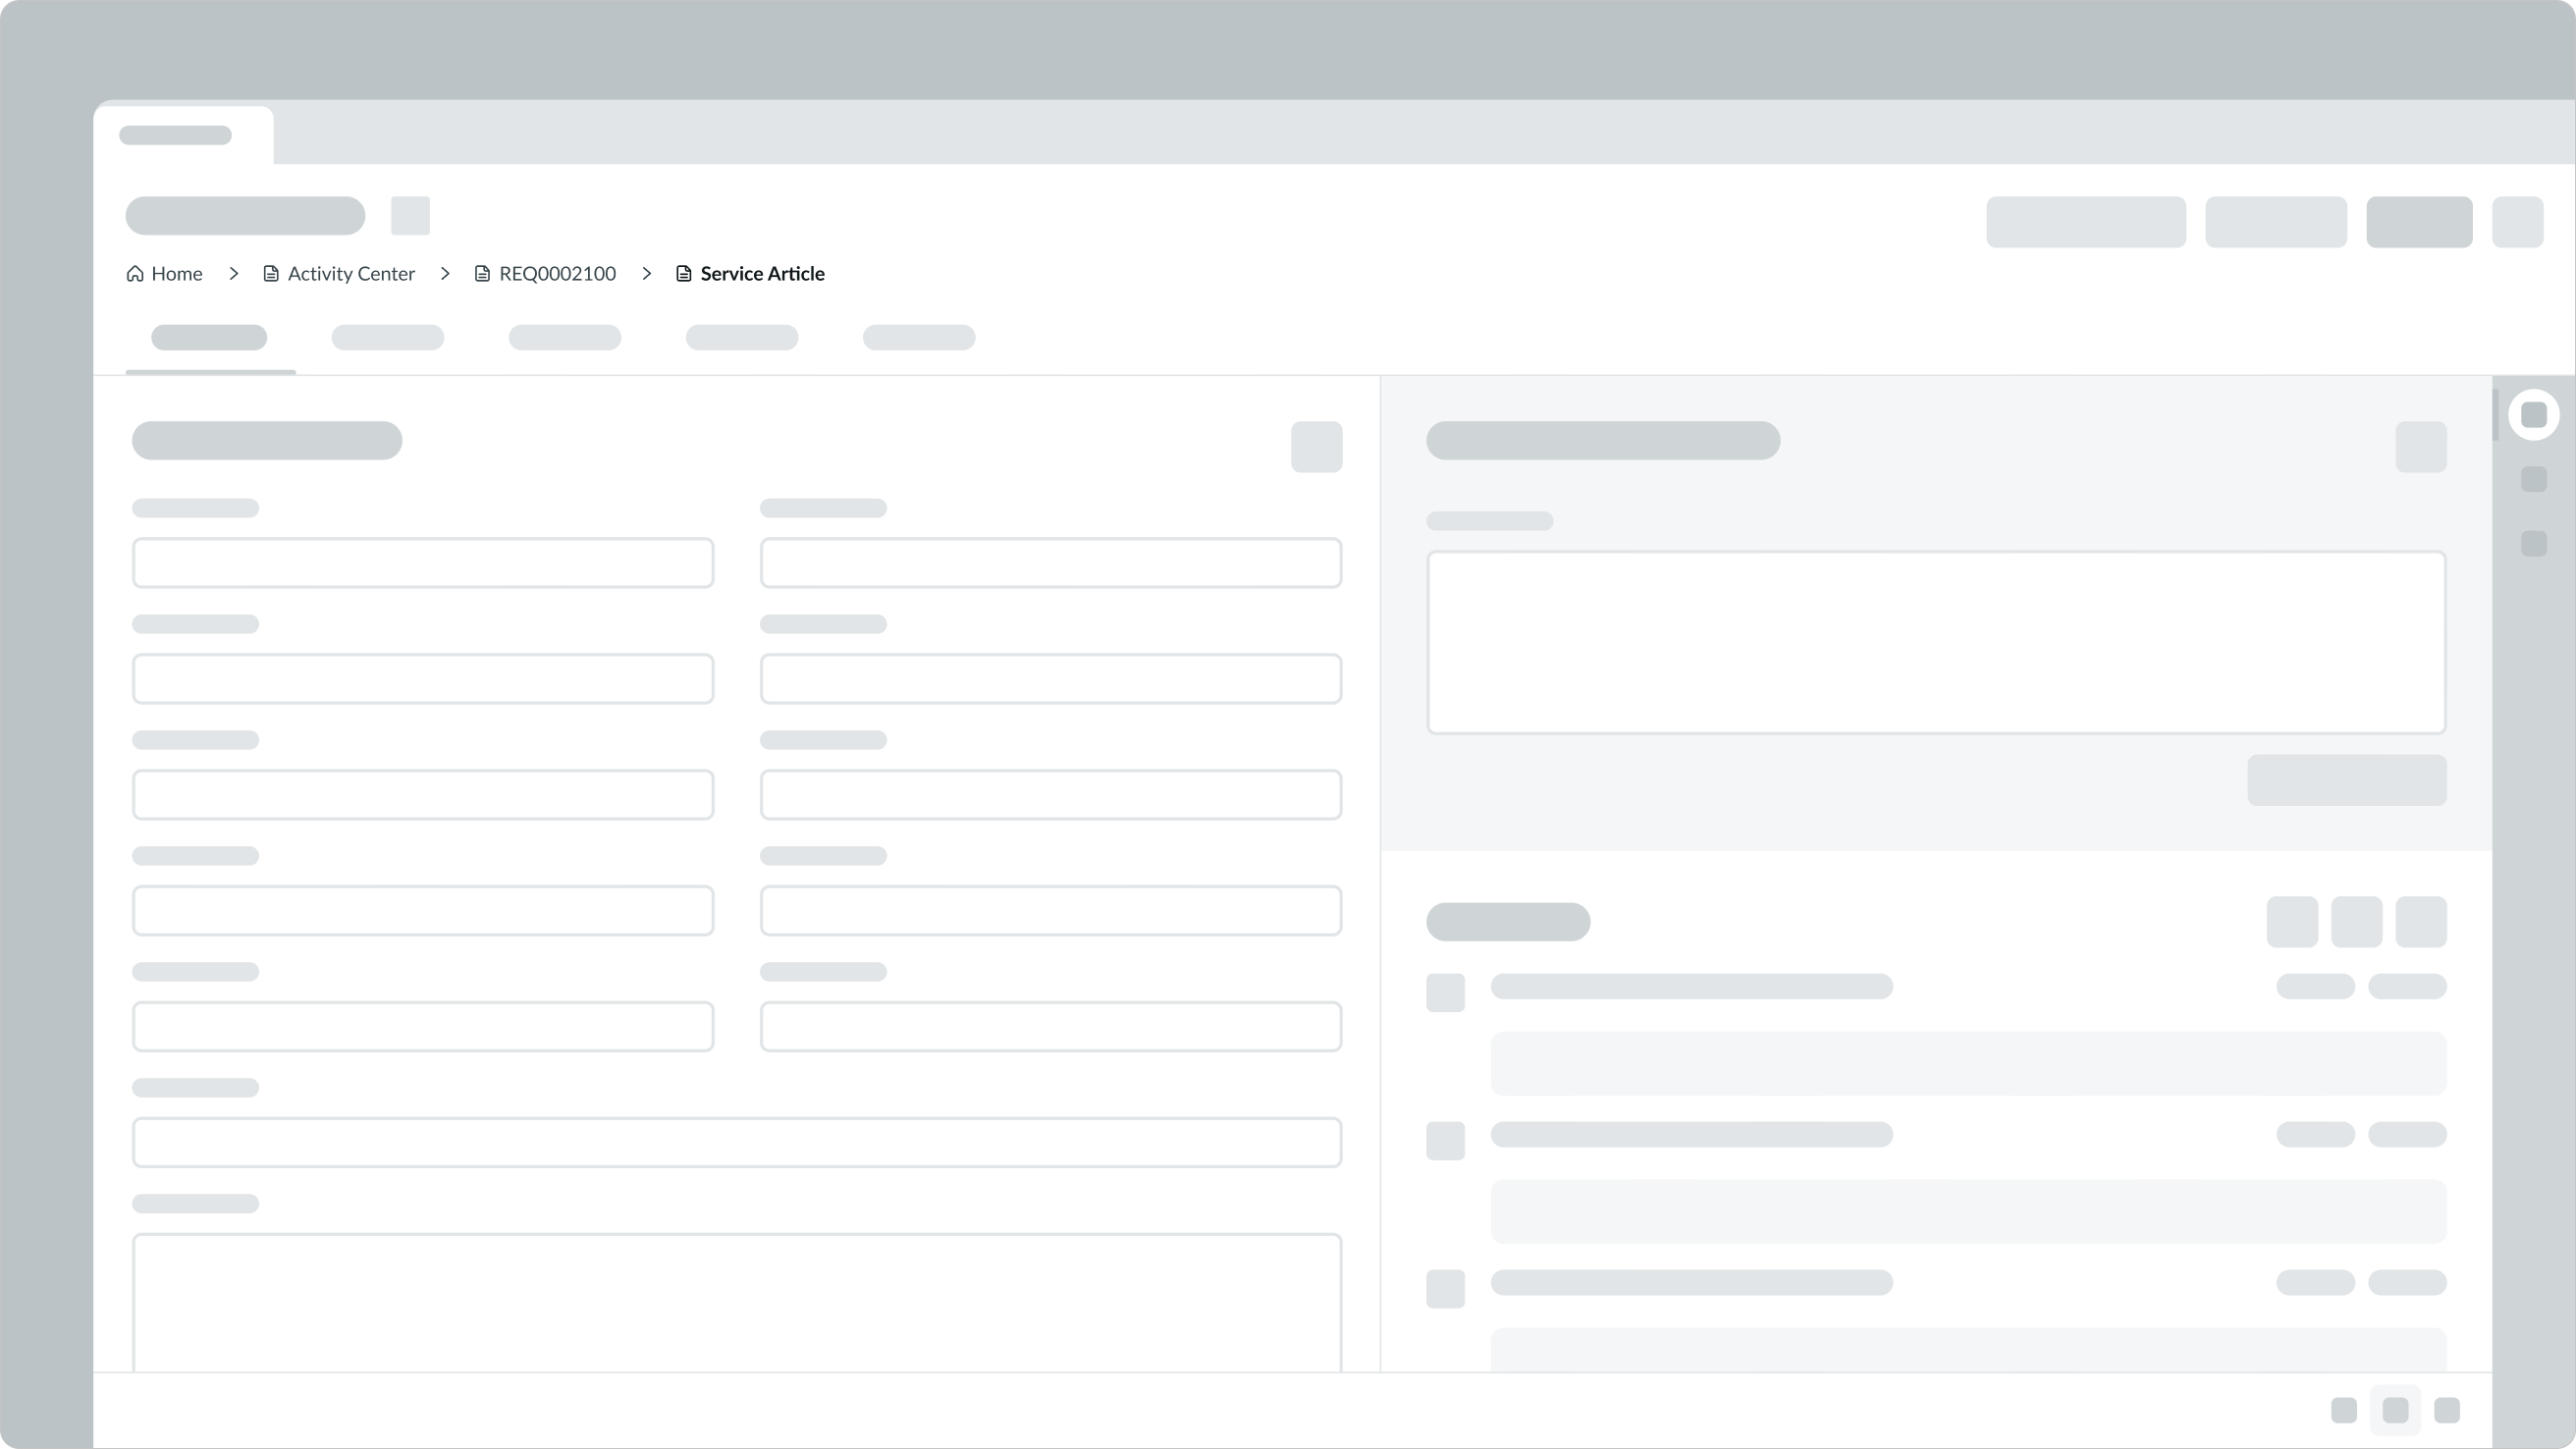Click the document icon beside Service Article

[x=682, y=273]
